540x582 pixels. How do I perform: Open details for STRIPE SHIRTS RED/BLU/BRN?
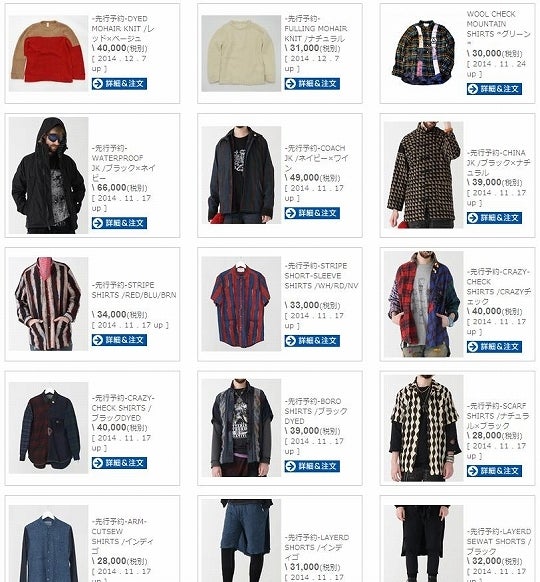pyautogui.click(x=119, y=340)
